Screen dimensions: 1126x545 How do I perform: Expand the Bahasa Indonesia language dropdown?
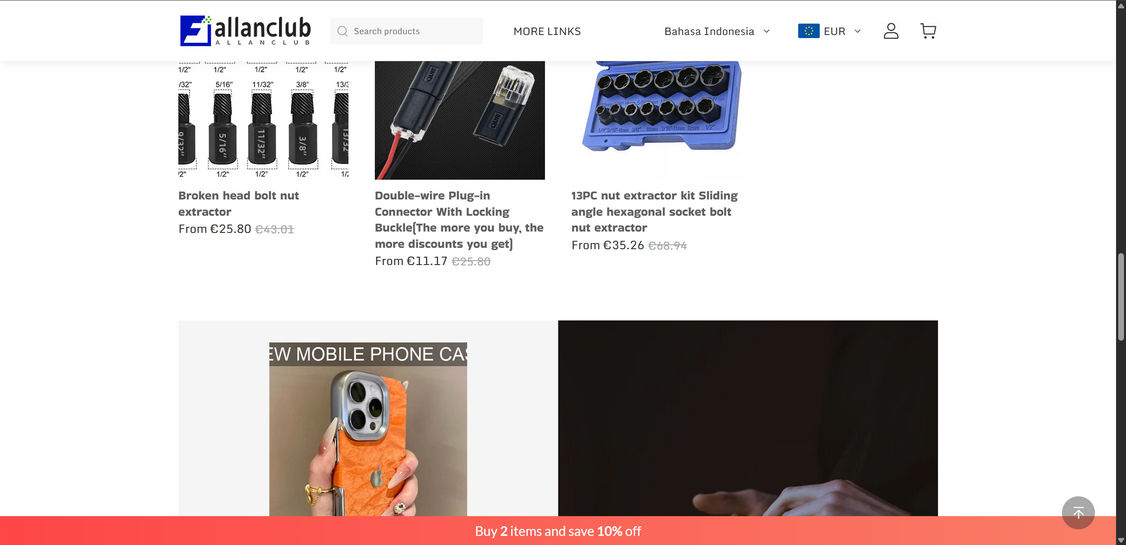point(717,32)
